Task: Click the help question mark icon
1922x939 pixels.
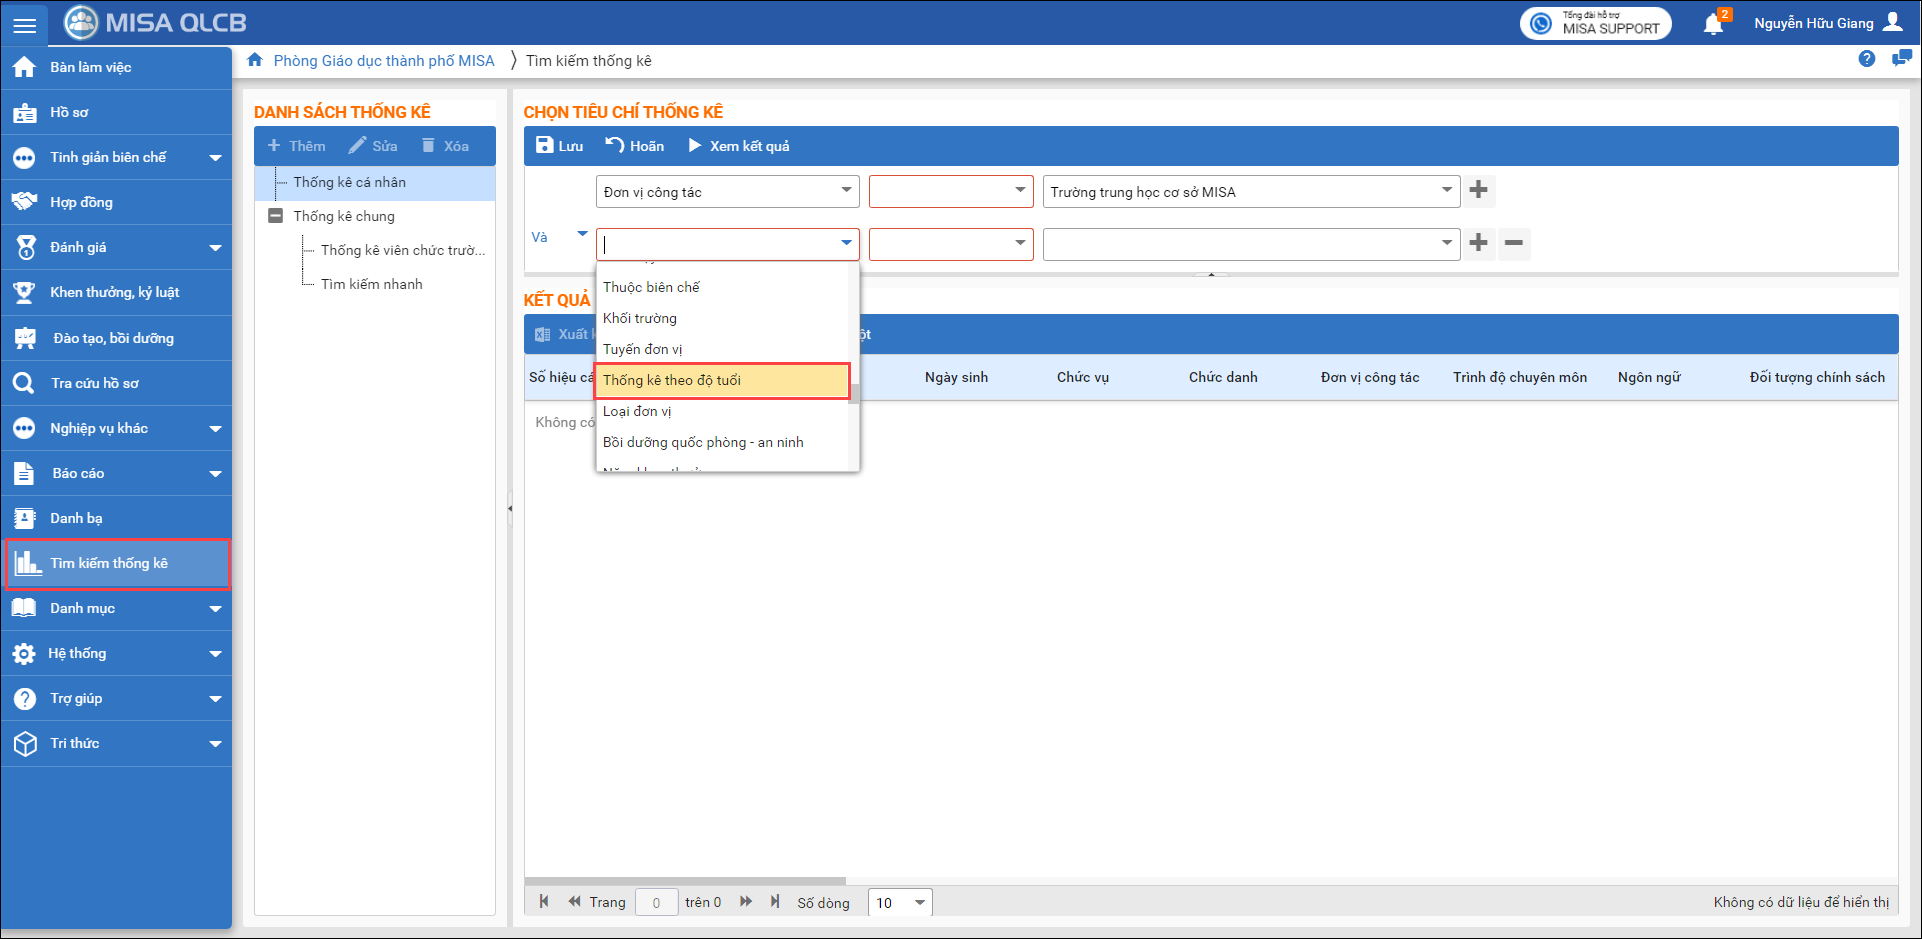Action: tap(1866, 59)
